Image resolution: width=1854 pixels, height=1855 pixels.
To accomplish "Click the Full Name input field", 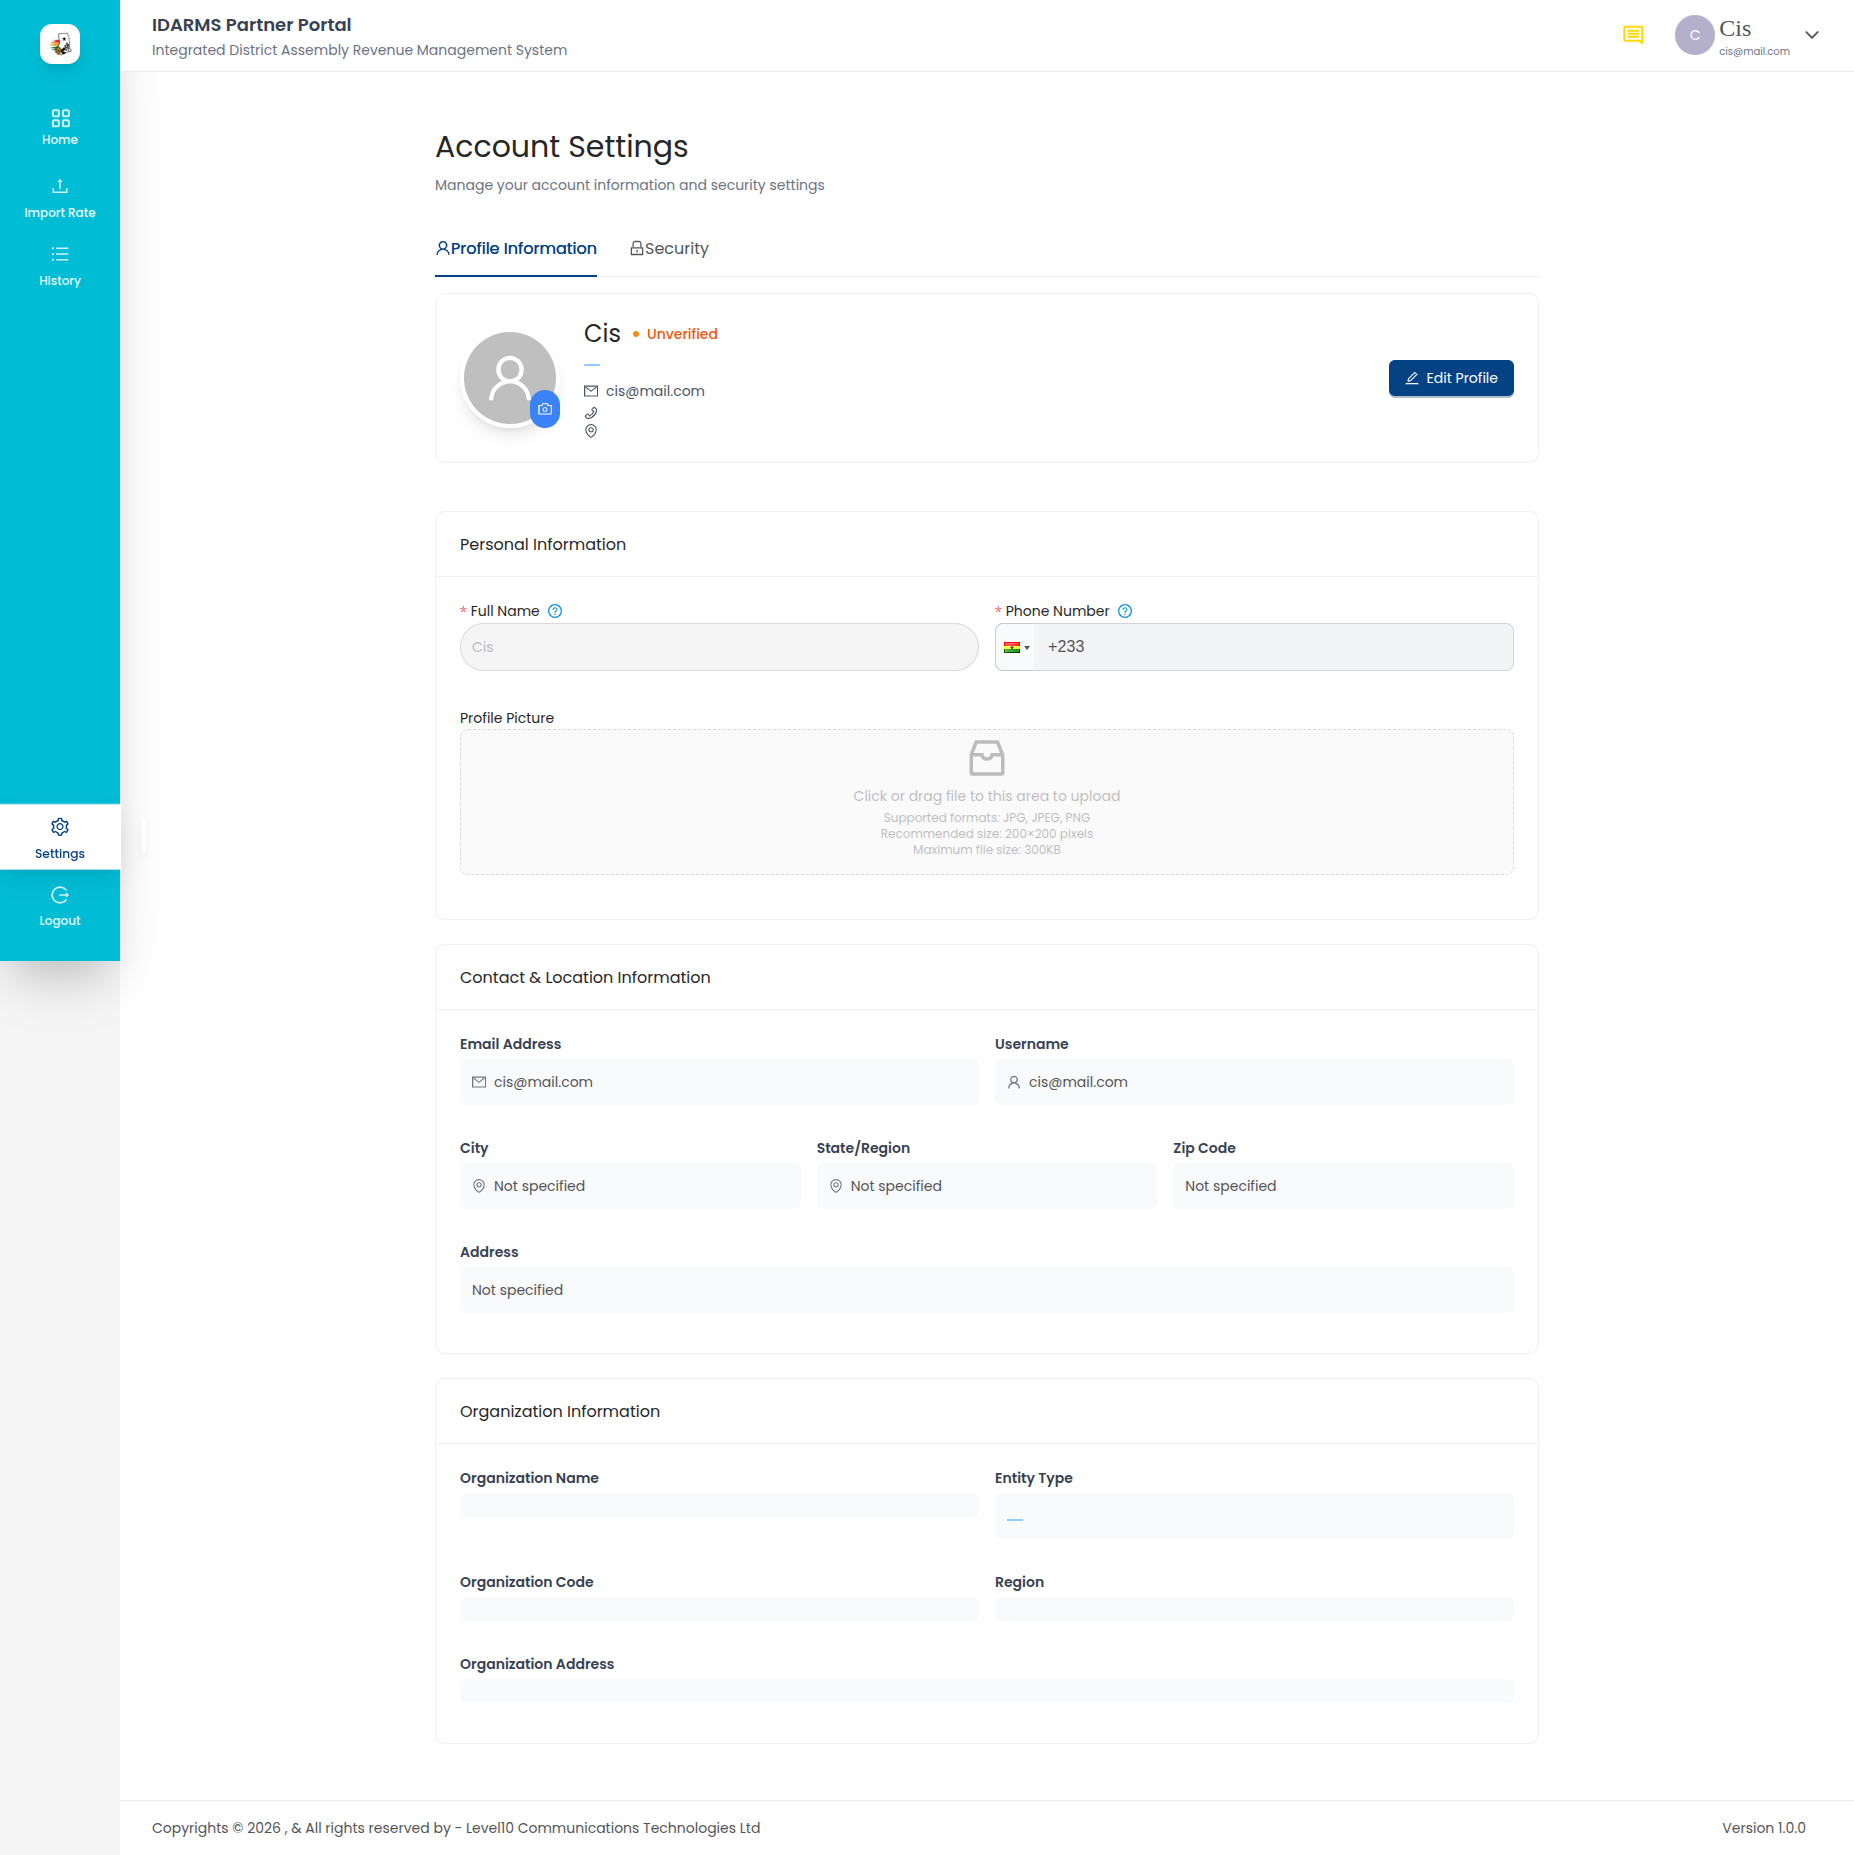I will pyautogui.click(x=719, y=647).
